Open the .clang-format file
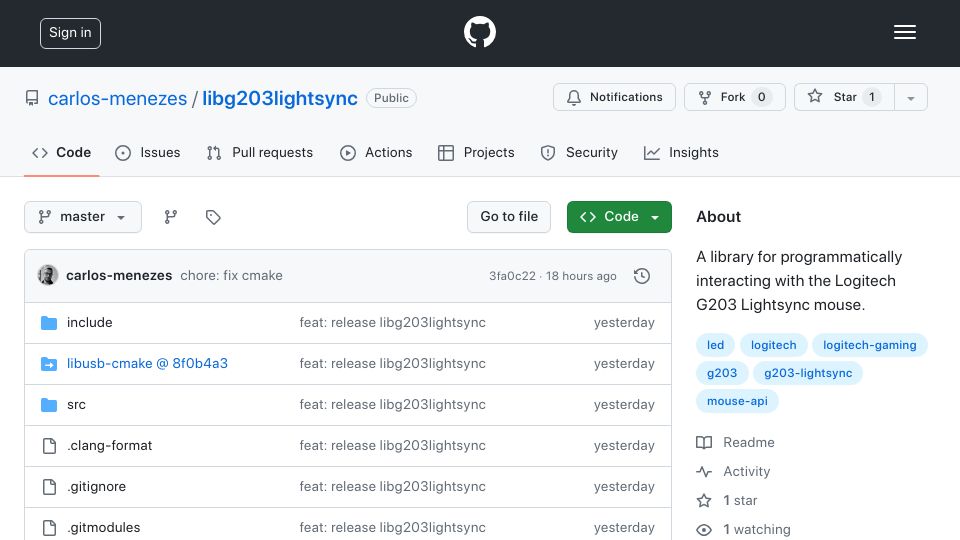 [110, 446]
